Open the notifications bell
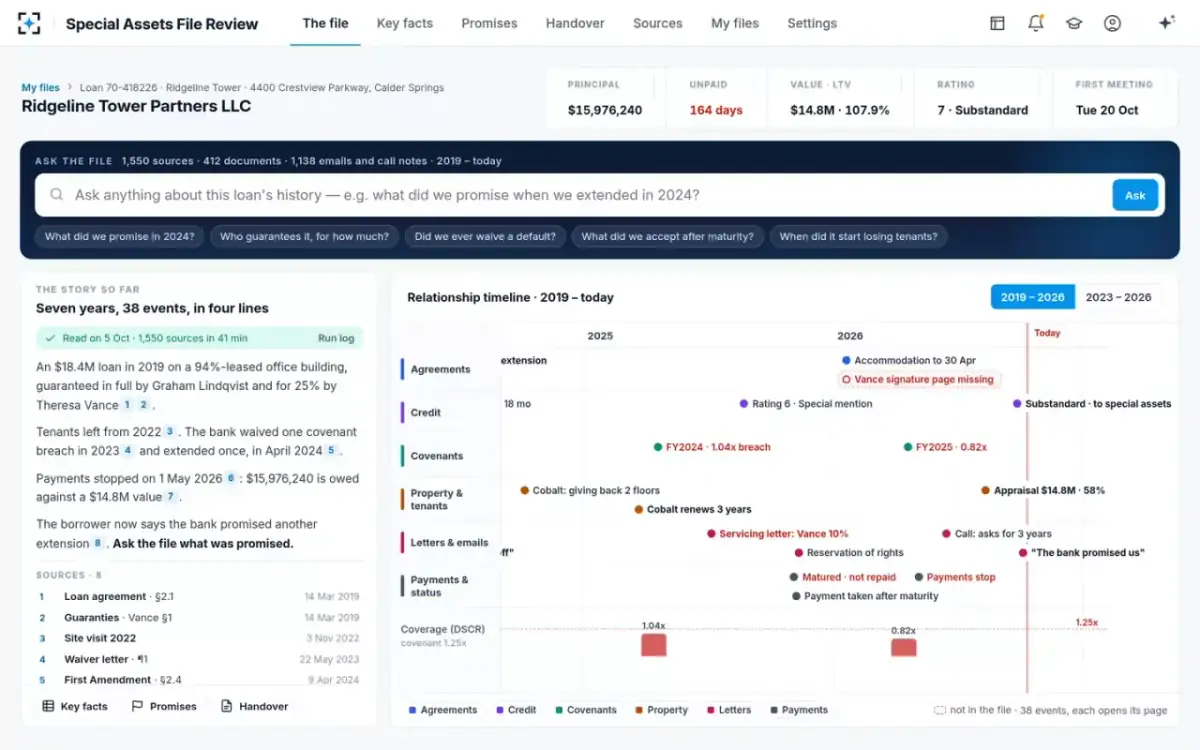Screen dimensions: 1200x750 coord(1036,23)
